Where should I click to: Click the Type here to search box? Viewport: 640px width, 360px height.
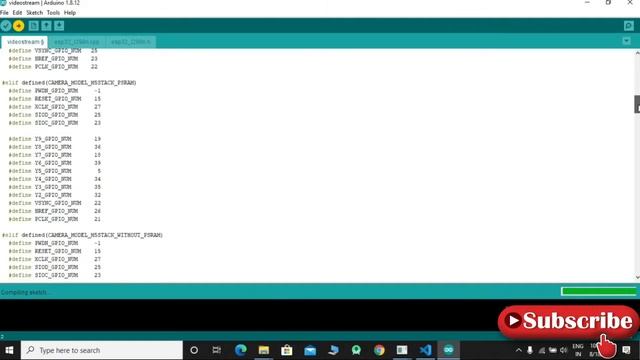[102, 350]
